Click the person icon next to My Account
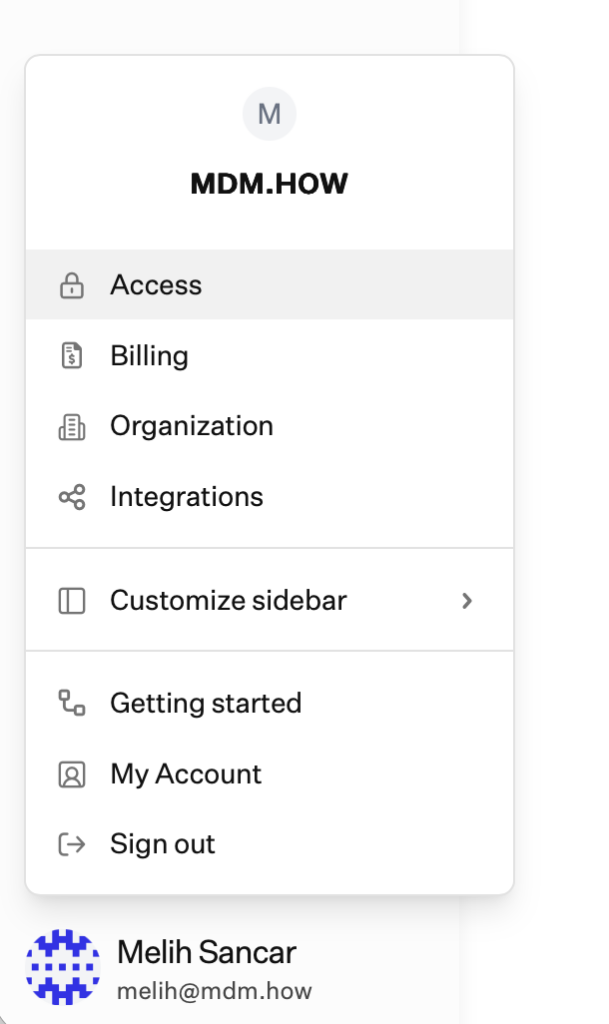The height and width of the screenshot is (1024, 609). pos(72,775)
